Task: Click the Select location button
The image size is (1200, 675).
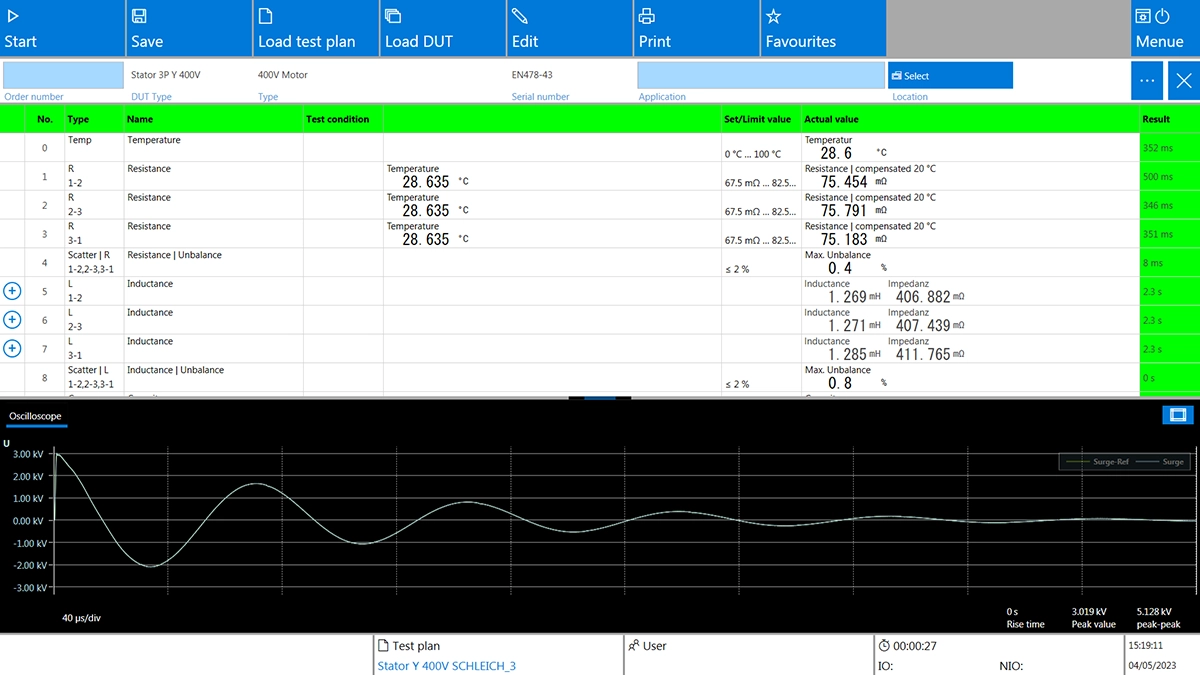Action: [949, 75]
